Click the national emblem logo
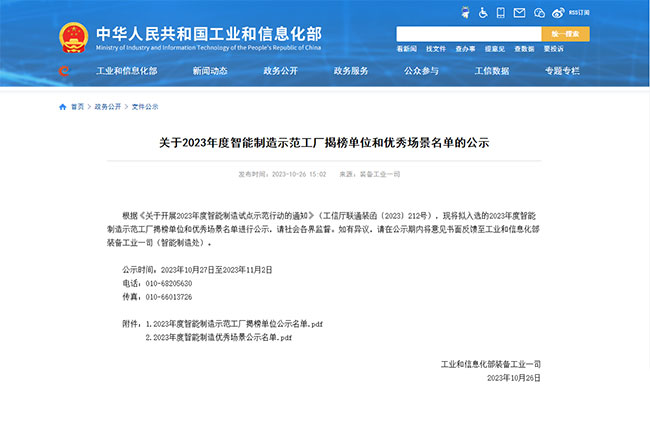Image resolution: width=650 pixels, height=423 pixels. tap(73, 38)
